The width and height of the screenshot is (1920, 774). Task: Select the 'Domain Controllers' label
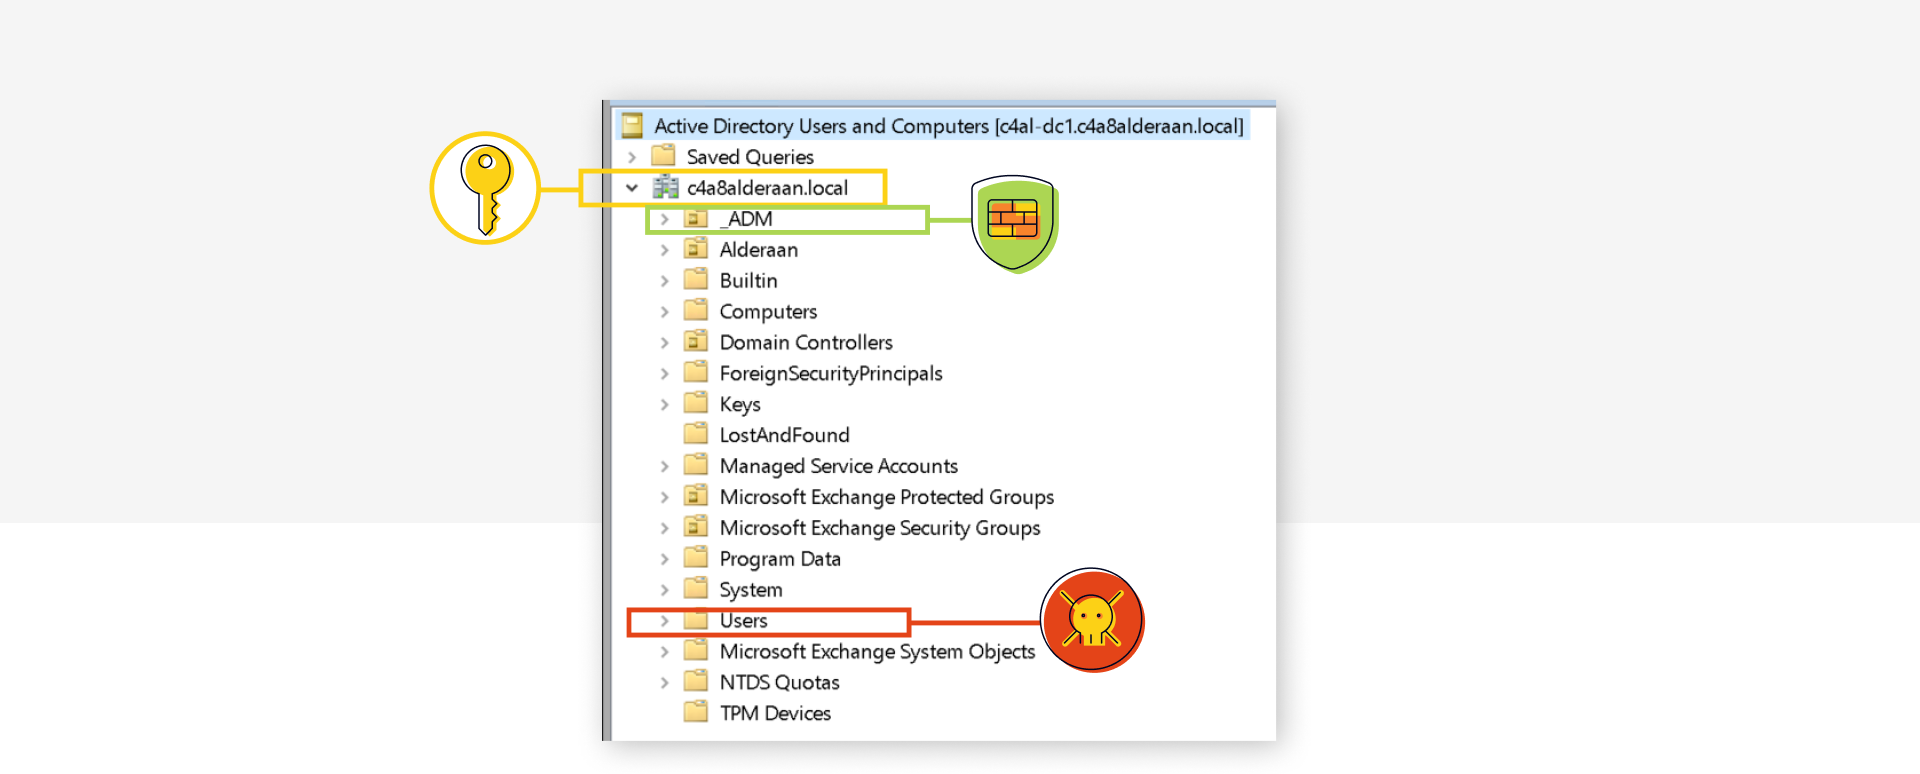point(806,343)
